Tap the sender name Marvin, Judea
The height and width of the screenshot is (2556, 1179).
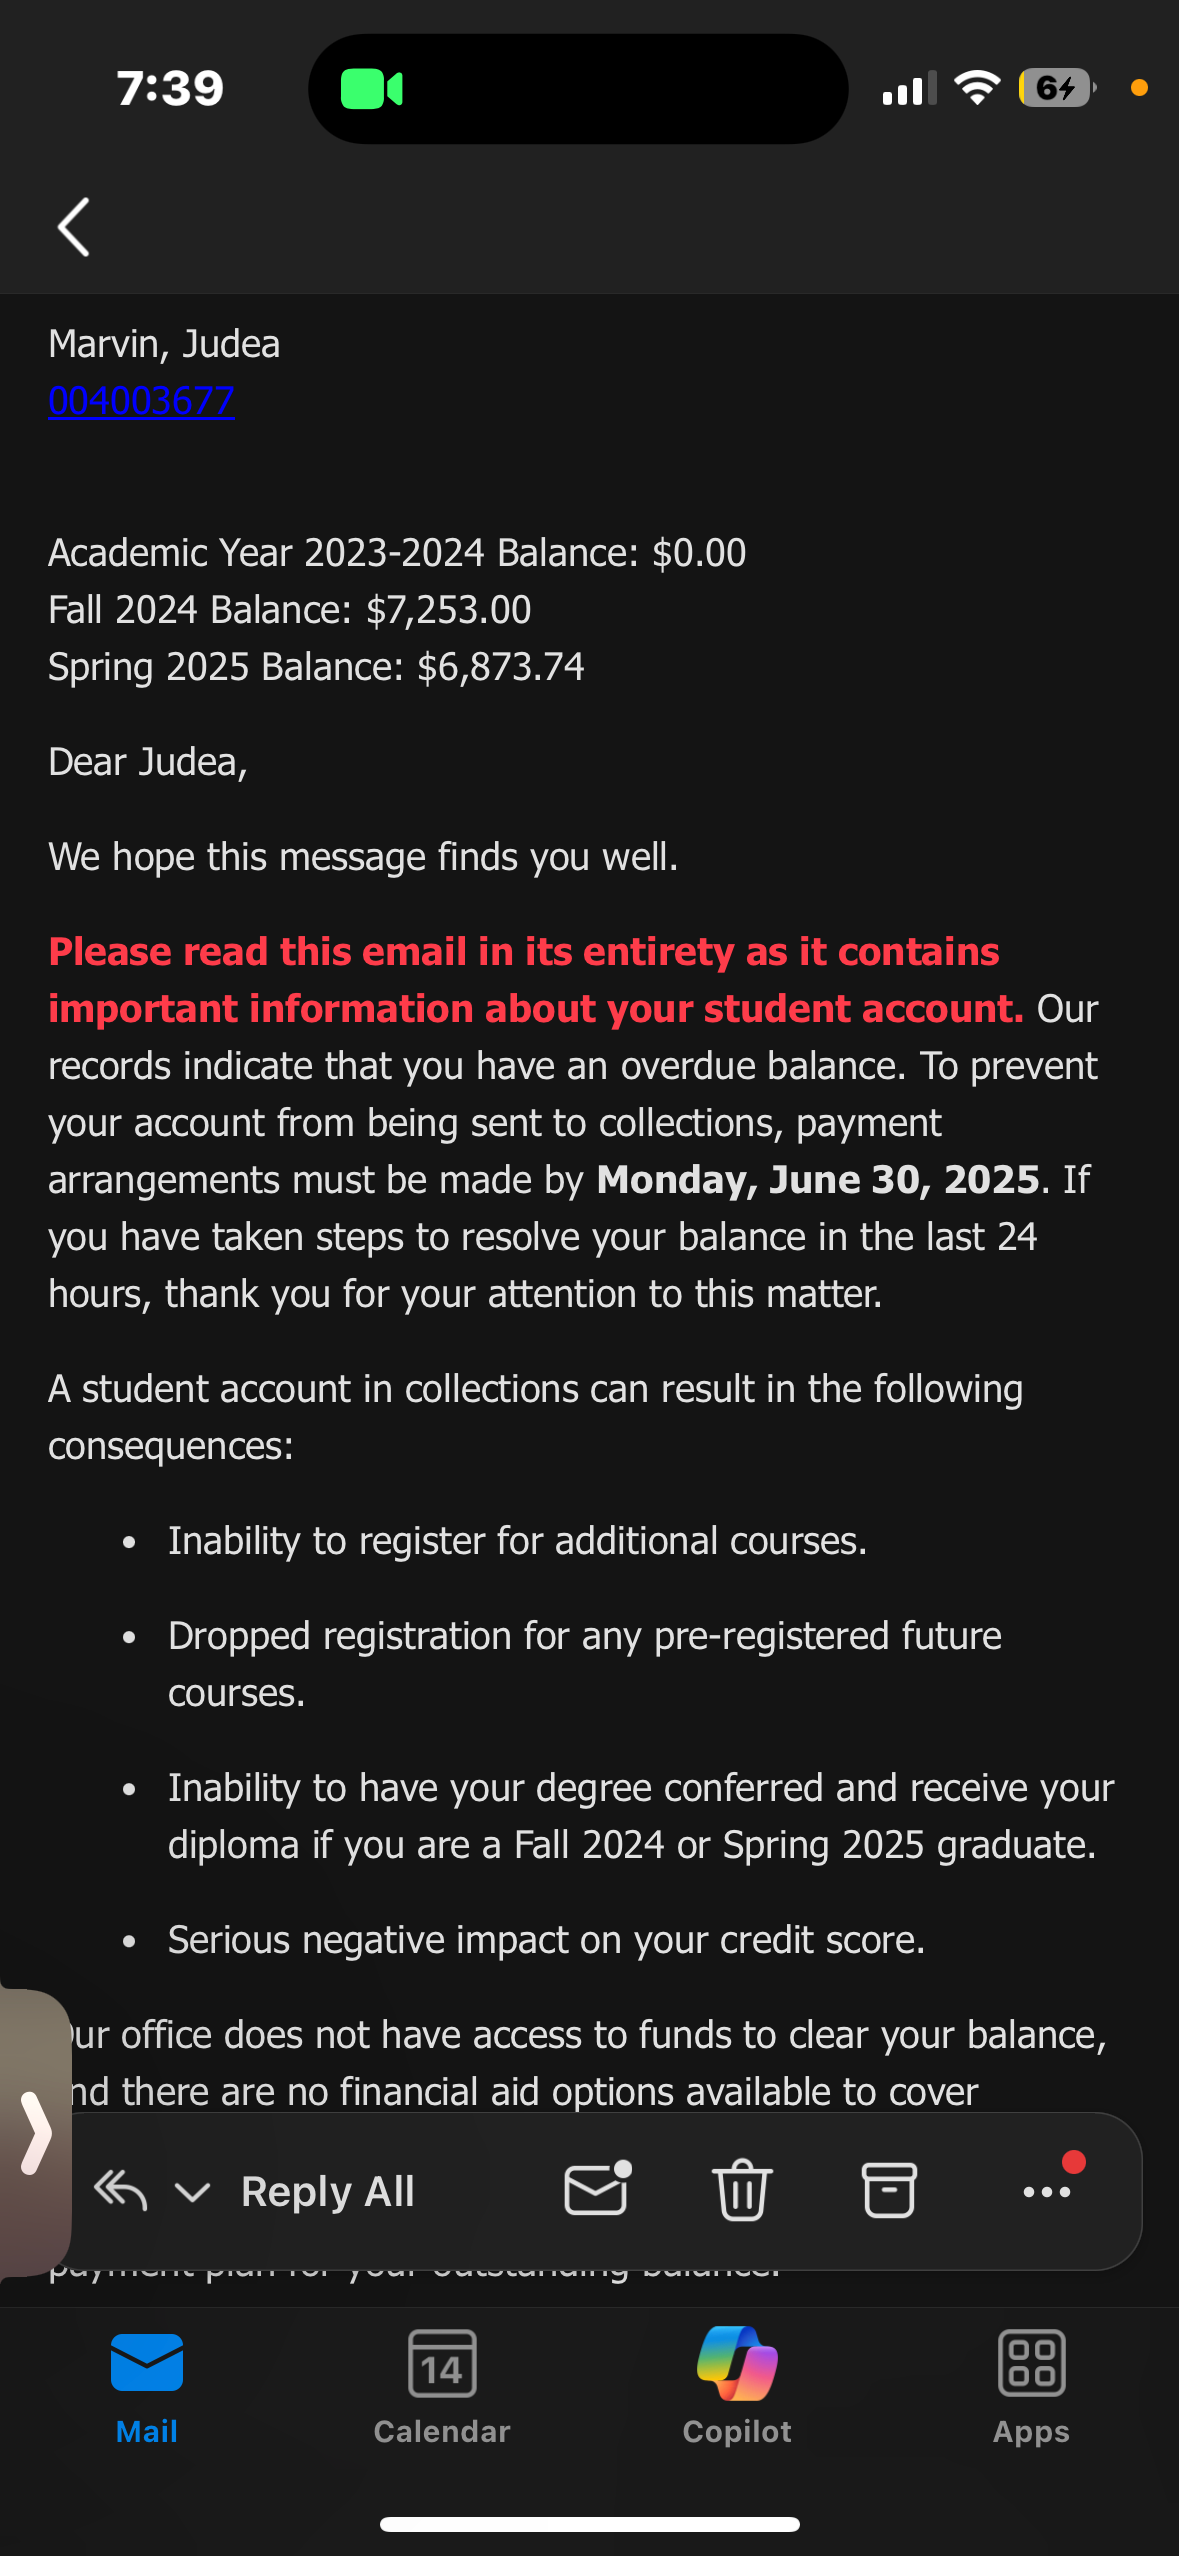click(164, 344)
